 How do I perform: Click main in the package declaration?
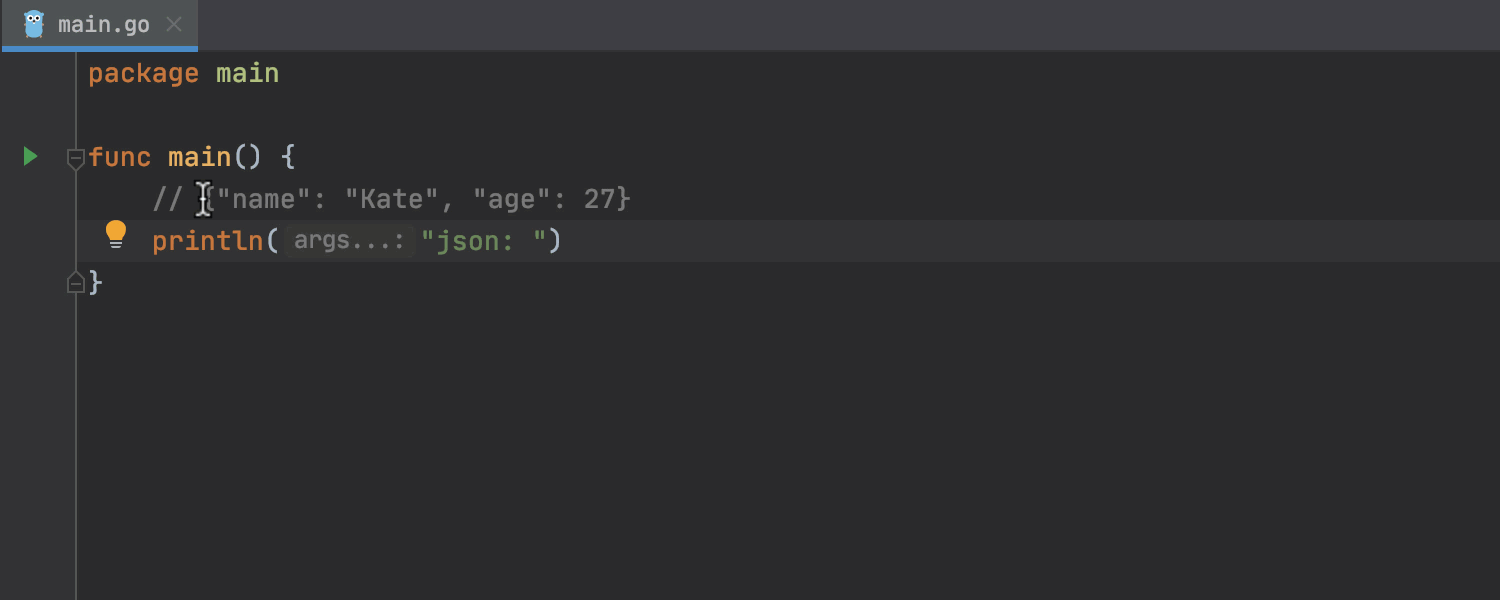tap(247, 74)
